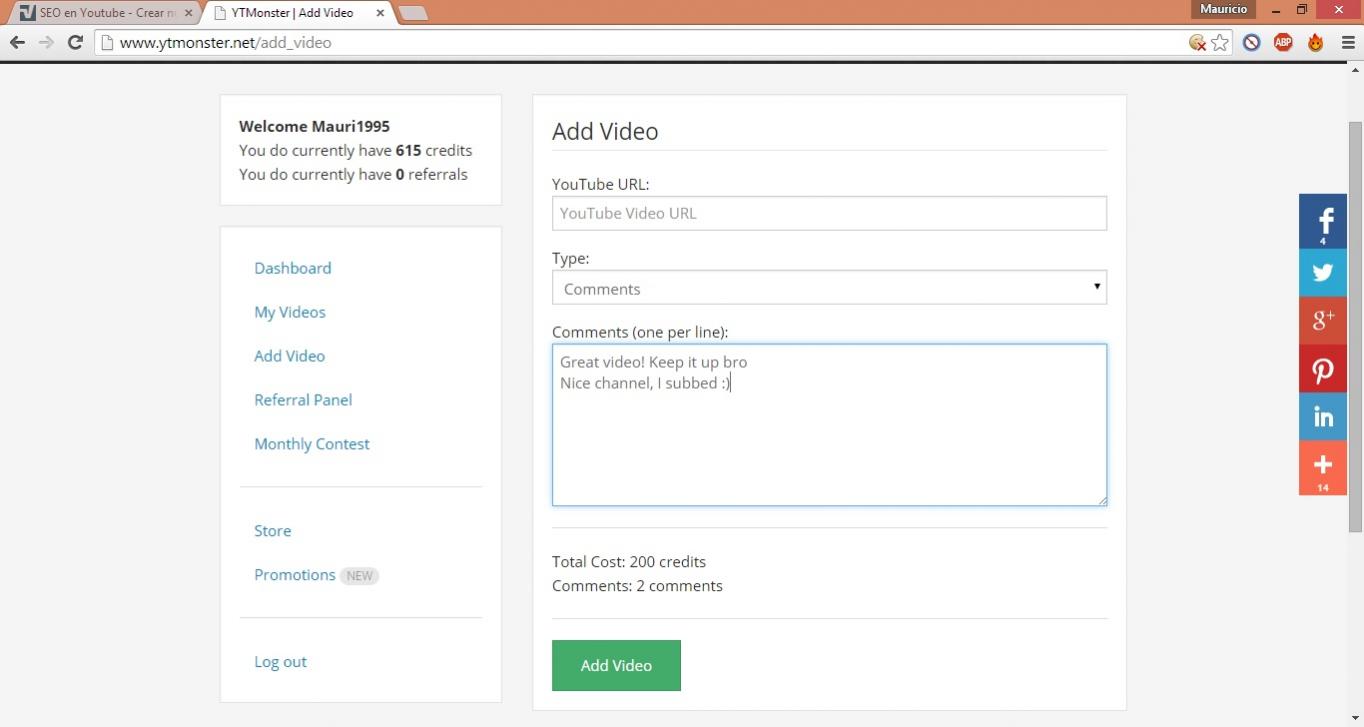Image resolution: width=1364 pixels, height=727 pixels.
Task: Open more sharing options plus icon
Action: point(1322,467)
